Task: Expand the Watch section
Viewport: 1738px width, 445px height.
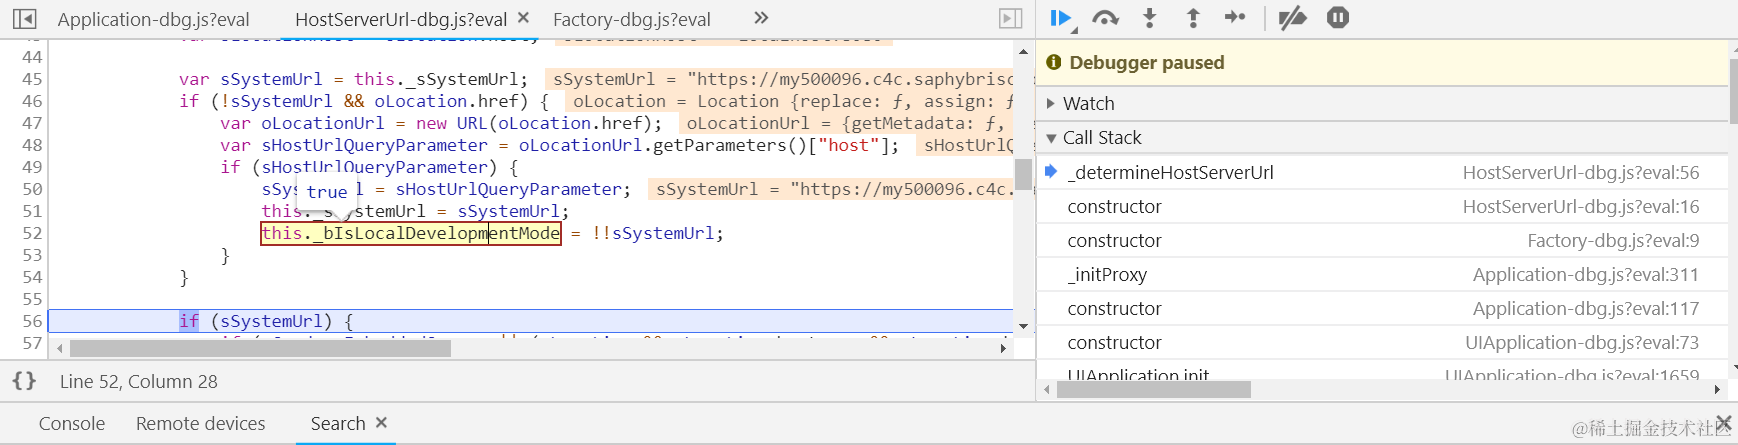Action: 1088,104
